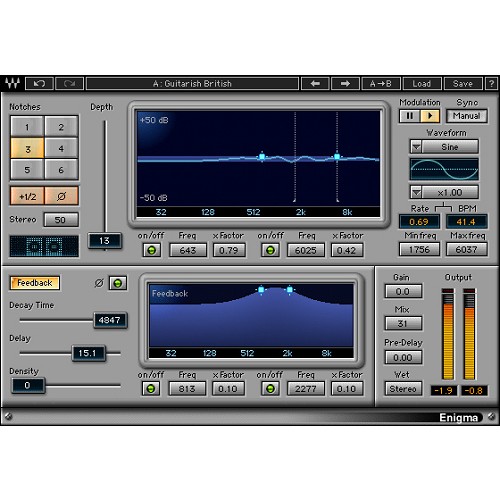Image resolution: width=500 pixels, height=500 pixels.
Task: Click the Max freq field 6037
Action: [466, 249]
